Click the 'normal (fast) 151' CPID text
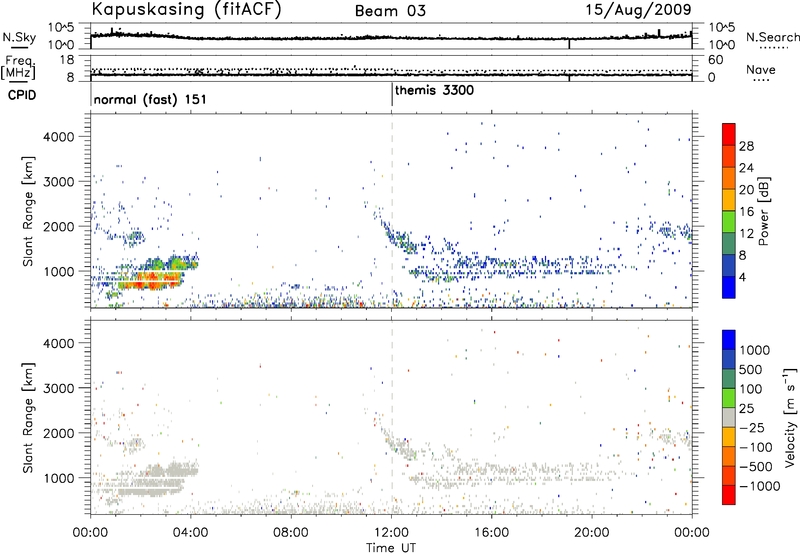Viewport: 800px width, 554px height. [150, 99]
